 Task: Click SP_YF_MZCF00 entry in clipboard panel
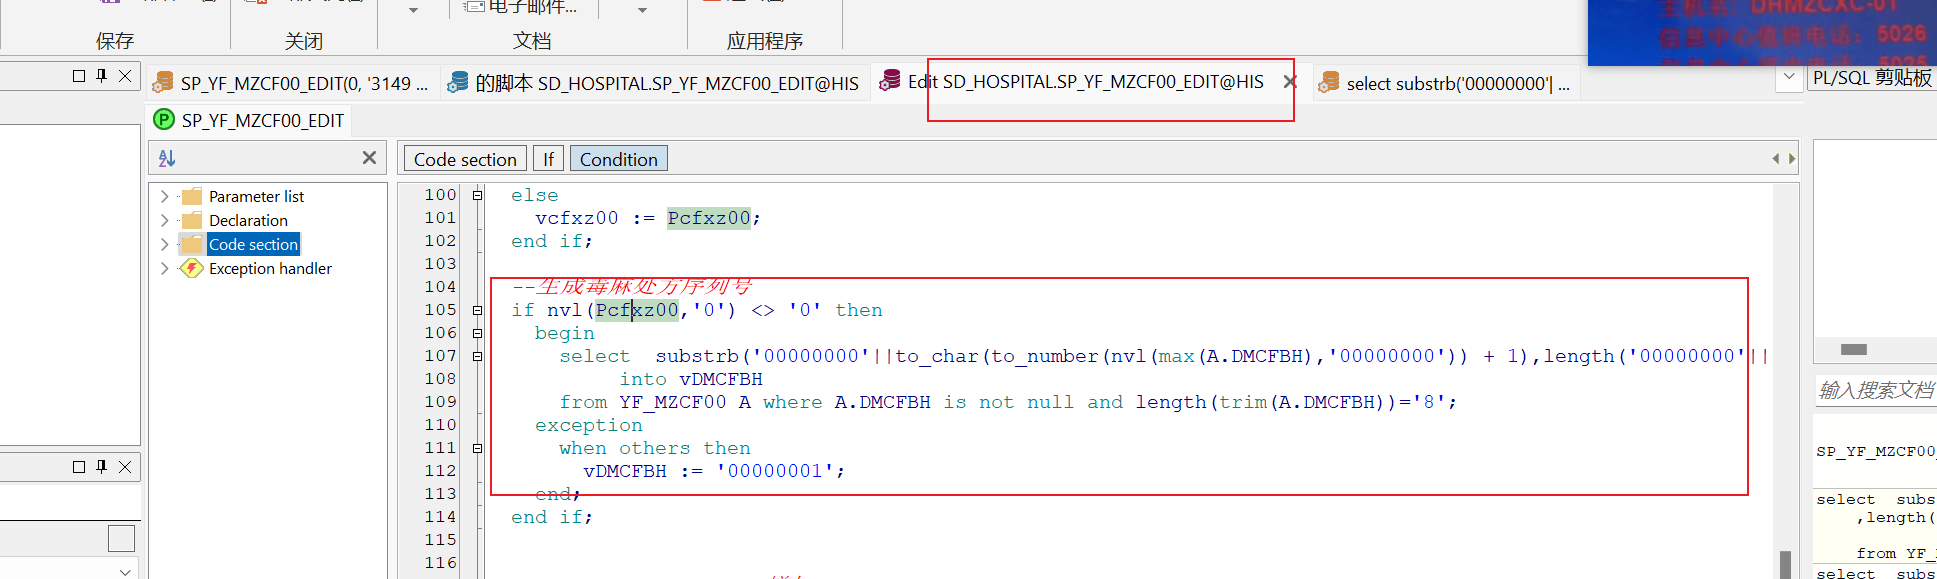pos(1876,452)
